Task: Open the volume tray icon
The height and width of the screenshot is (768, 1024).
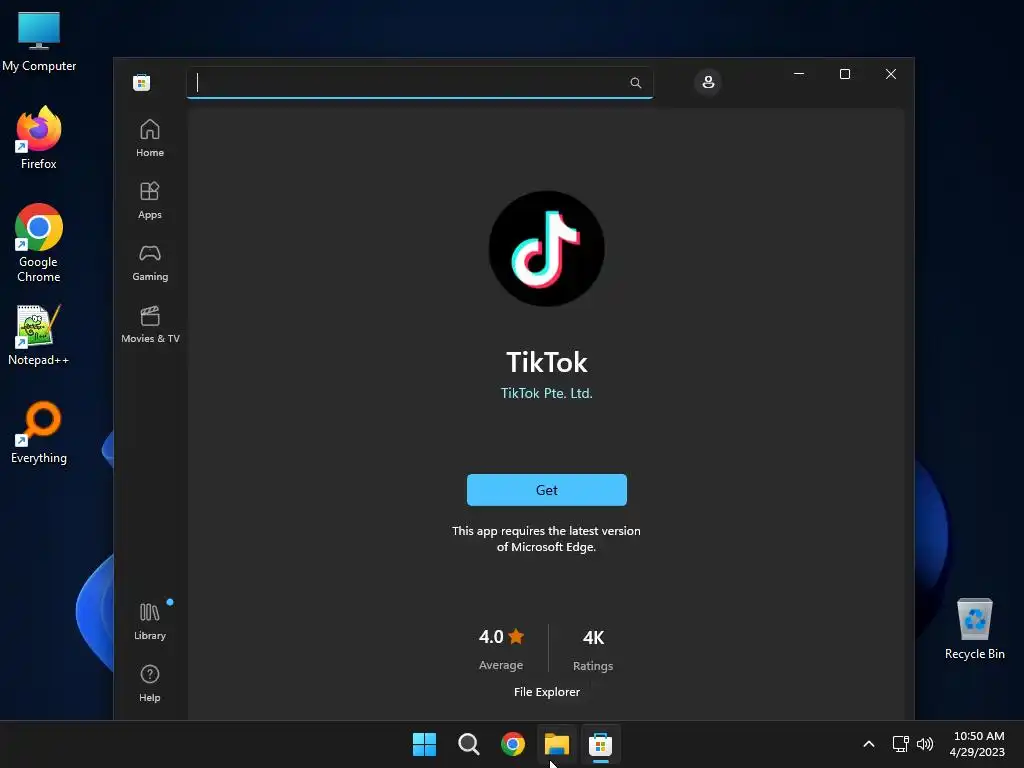Action: tap(925, 744)
